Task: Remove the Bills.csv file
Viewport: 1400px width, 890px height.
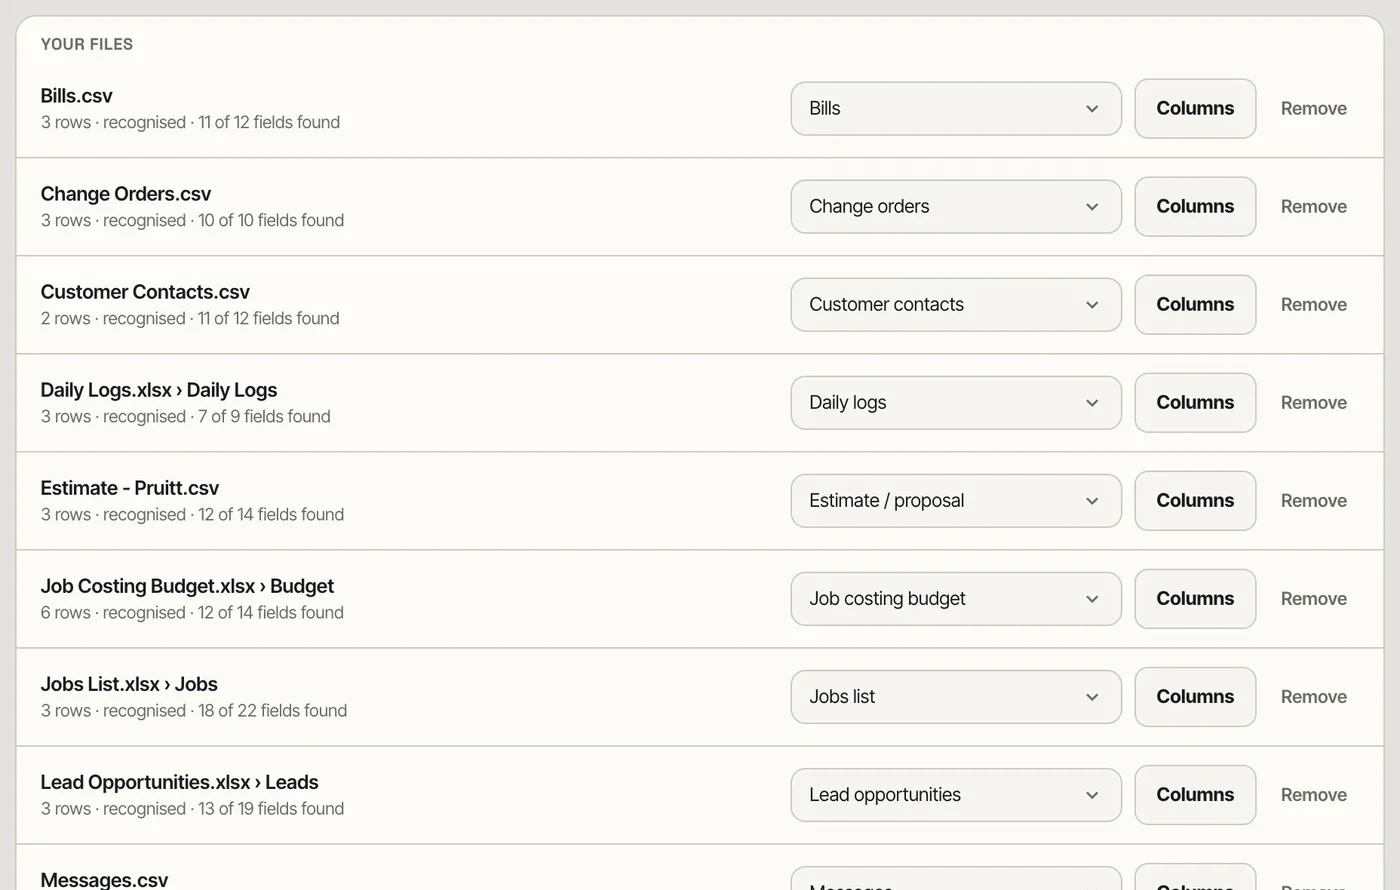Action: pyautogui.click(x=1313, y=108)
